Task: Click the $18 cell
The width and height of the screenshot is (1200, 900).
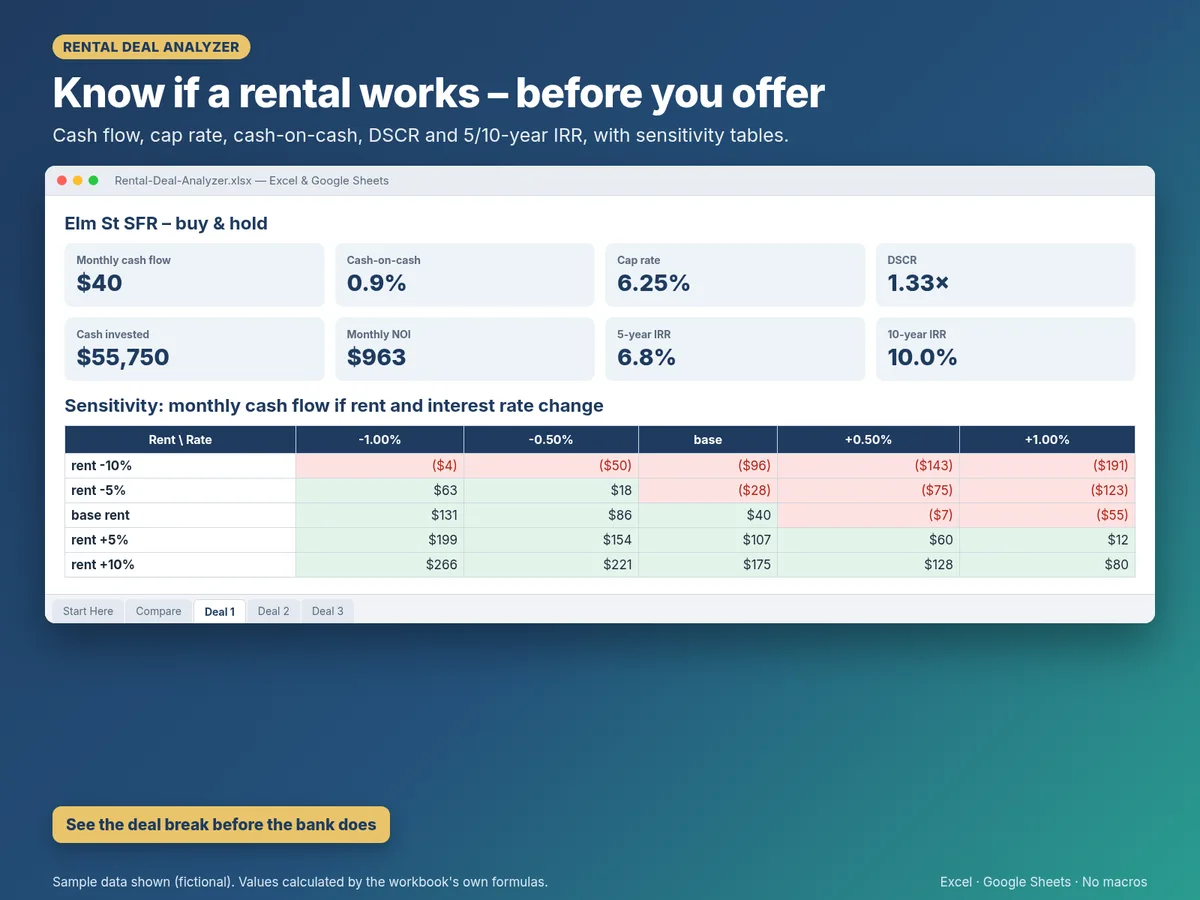Action: tap(551, 490)
